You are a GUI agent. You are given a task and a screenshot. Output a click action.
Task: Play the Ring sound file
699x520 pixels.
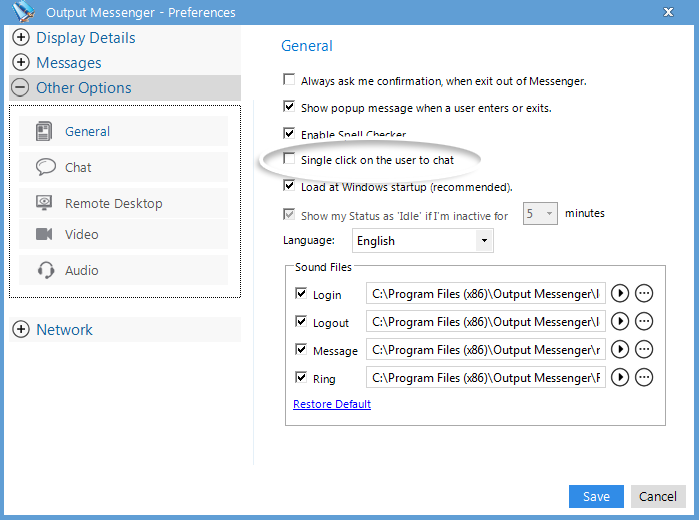[620, 378]
